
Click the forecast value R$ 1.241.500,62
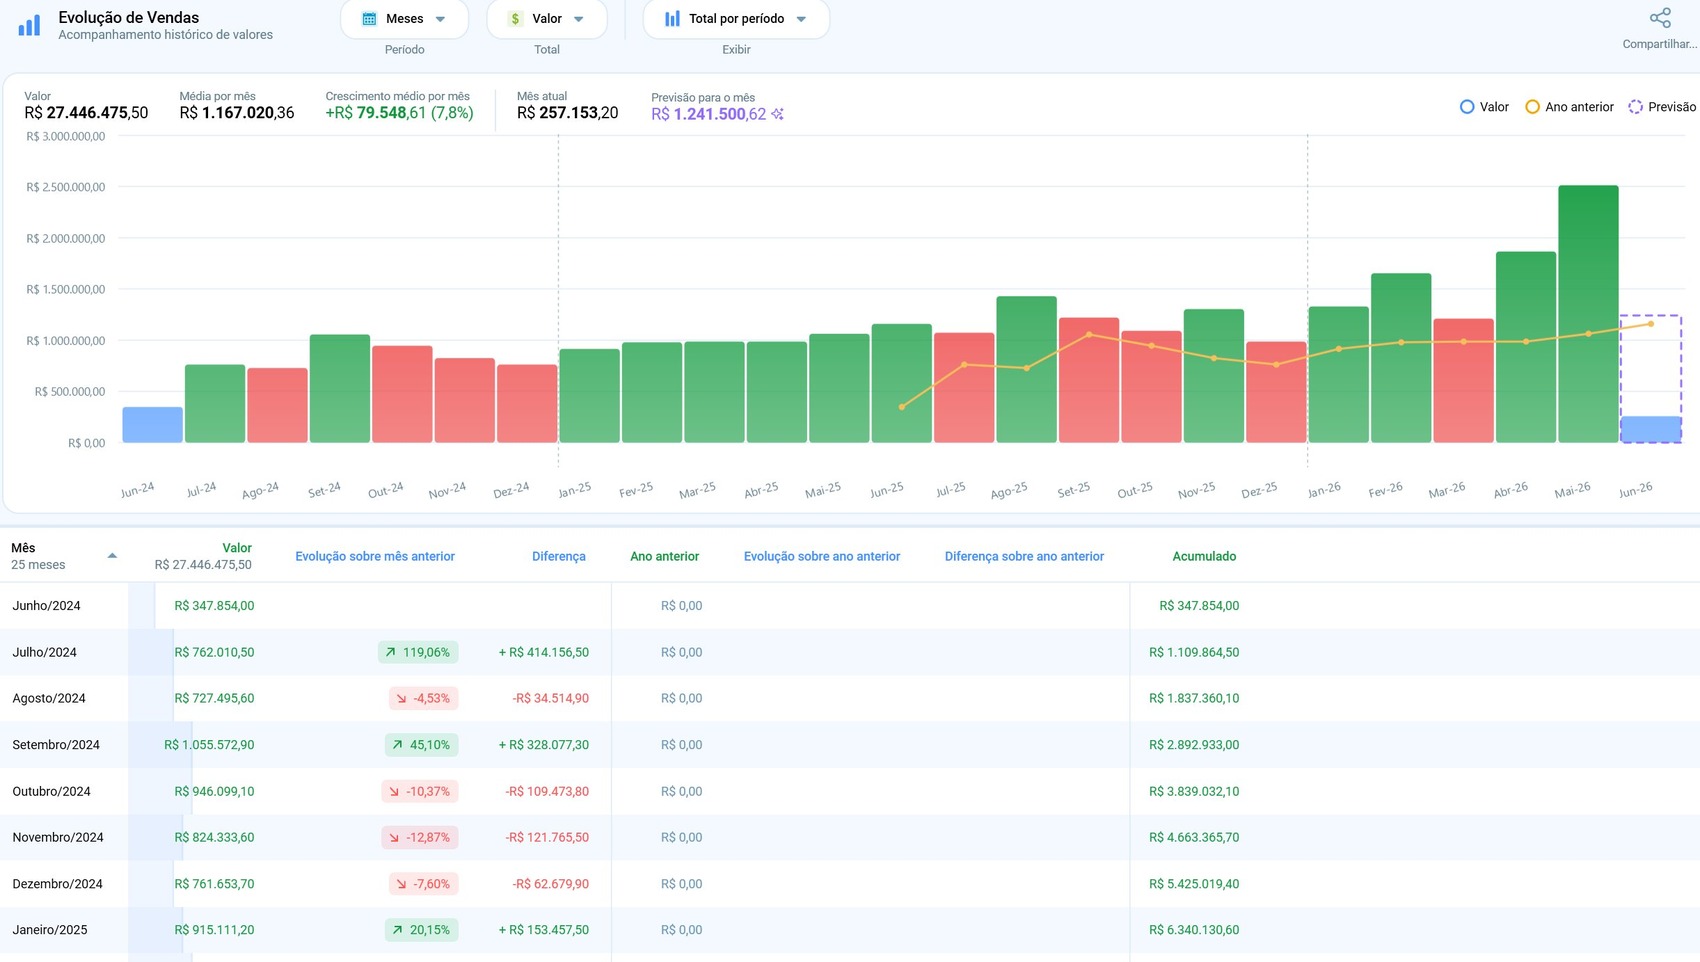708,114
